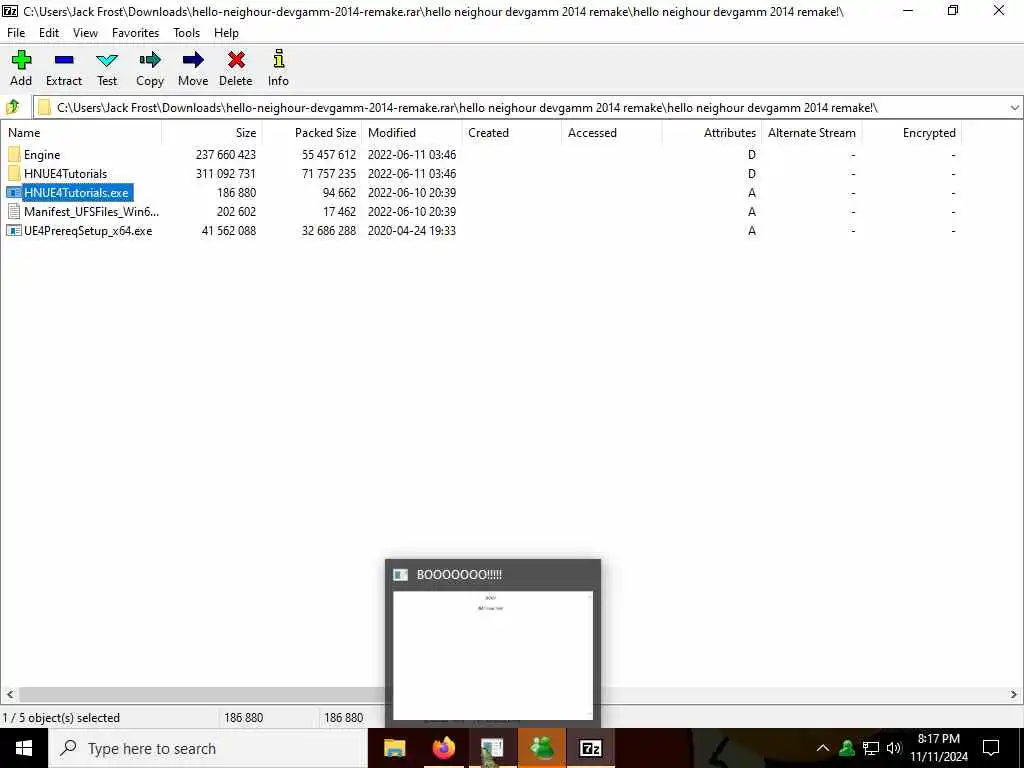Sort by Alternate Stream column header
This screenshot has height=768, width=1024.
(x=812, y=133)
